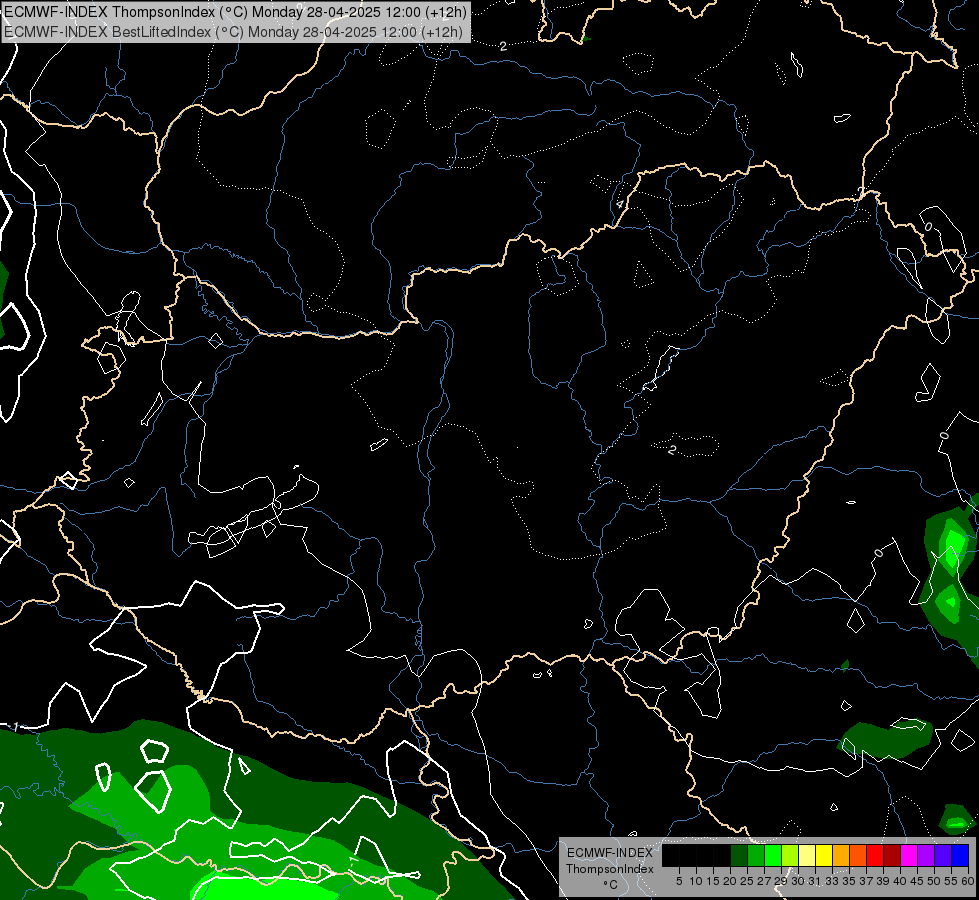Click legend tick value 31
This screenshot has width=979, height=900.
815,881
